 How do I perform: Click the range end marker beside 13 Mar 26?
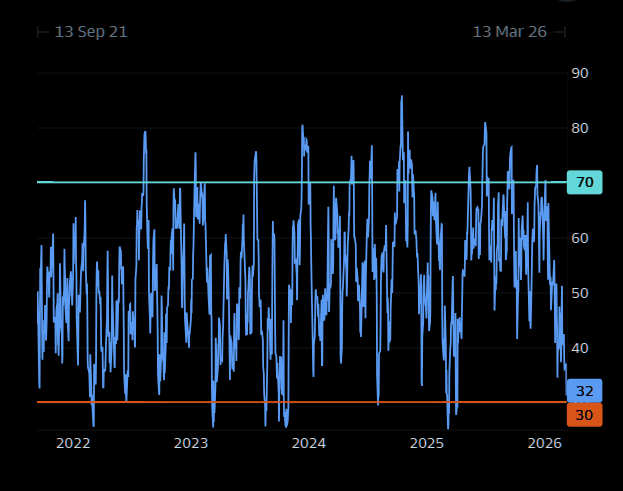click(560, 32)
